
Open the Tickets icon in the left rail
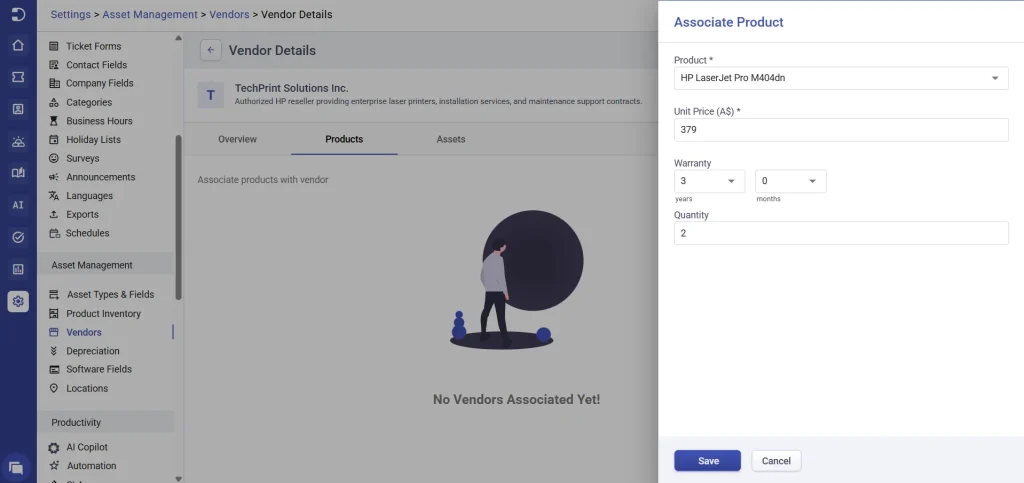coord(18,77)
